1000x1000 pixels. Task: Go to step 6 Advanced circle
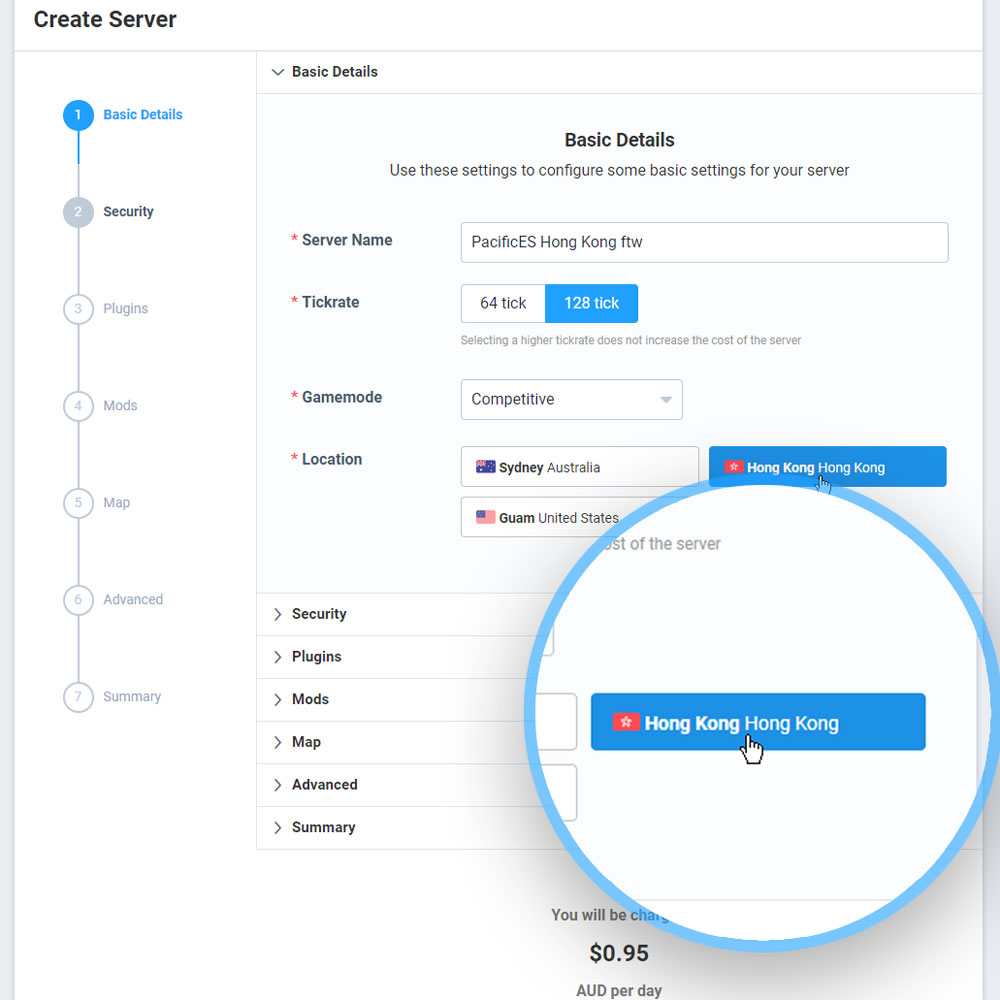click(x=78, y=600)
